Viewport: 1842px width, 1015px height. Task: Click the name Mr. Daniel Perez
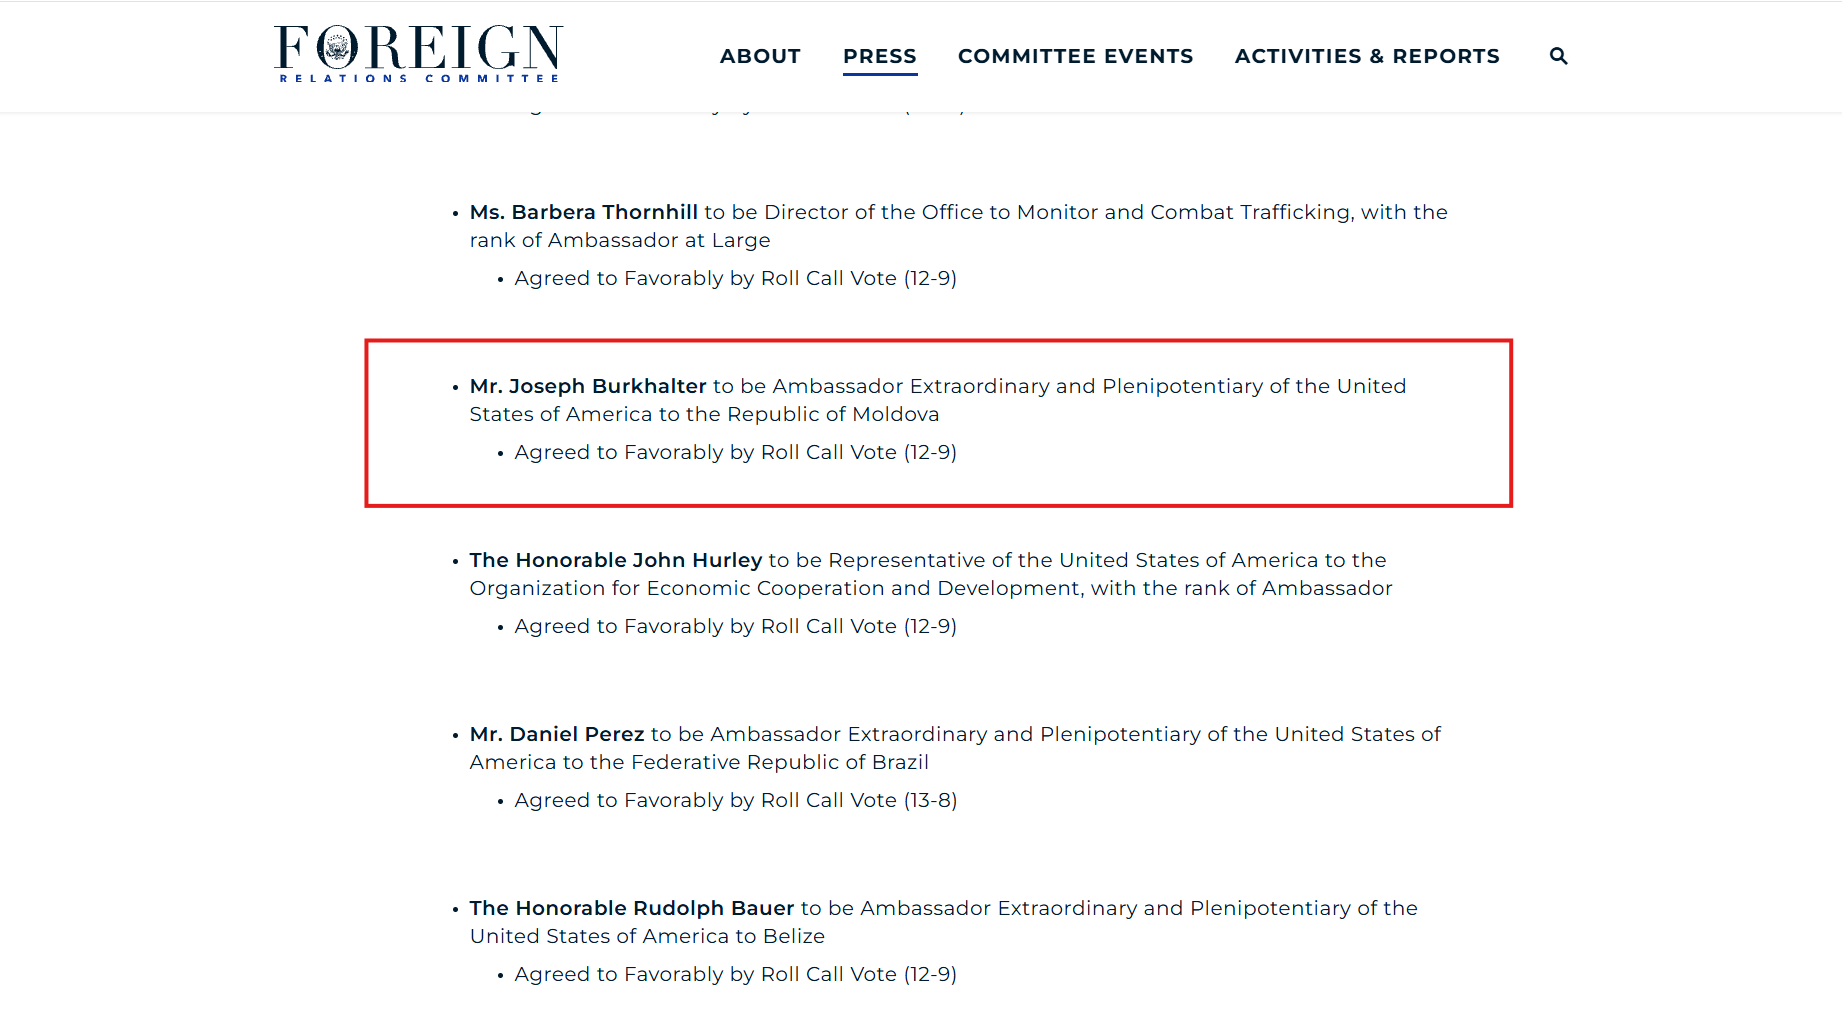pyautogui.click(x=557, y=734)
